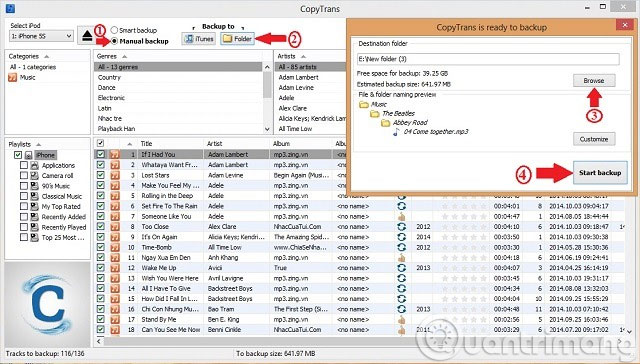Click CopyTrans logo in bottom-left panel

[x=47, y=304]
